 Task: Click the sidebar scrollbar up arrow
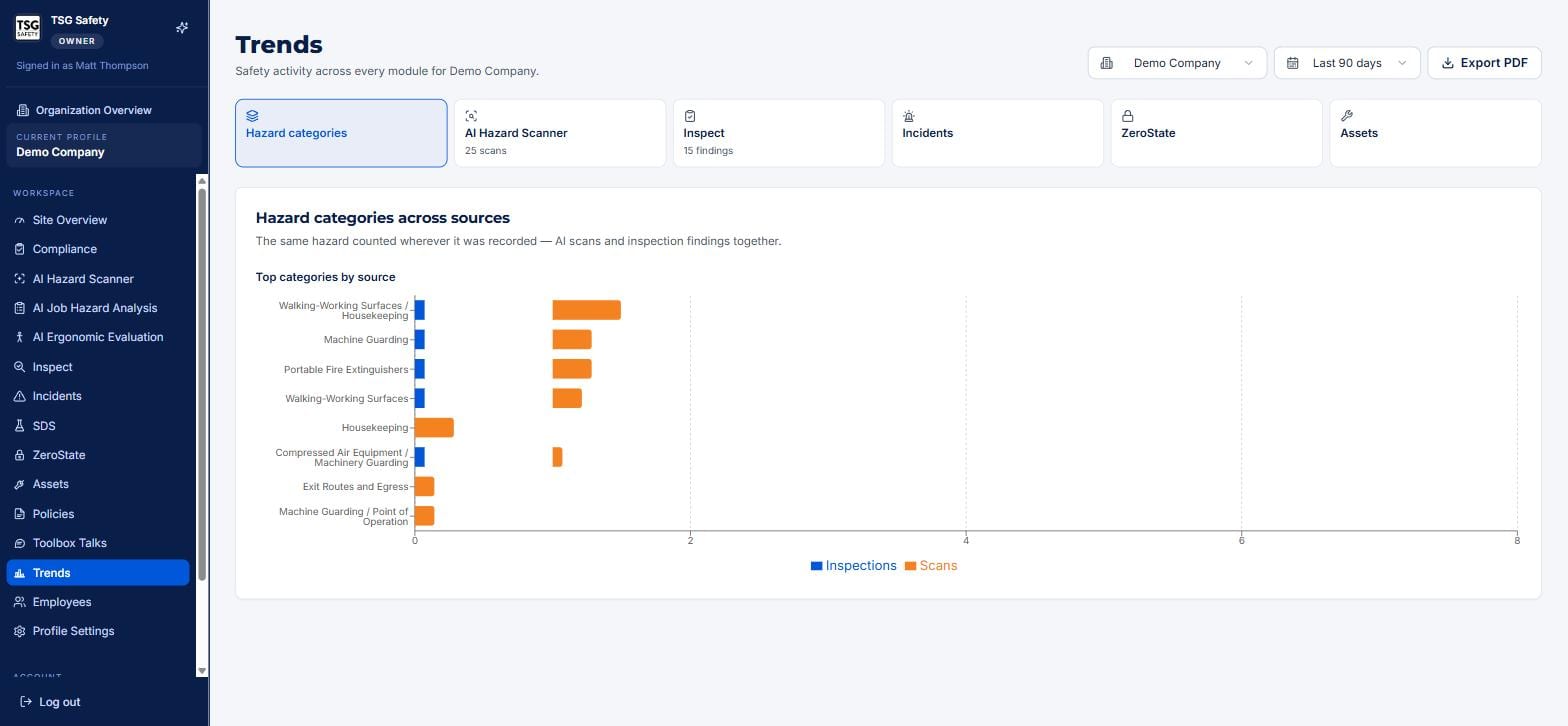202,181
